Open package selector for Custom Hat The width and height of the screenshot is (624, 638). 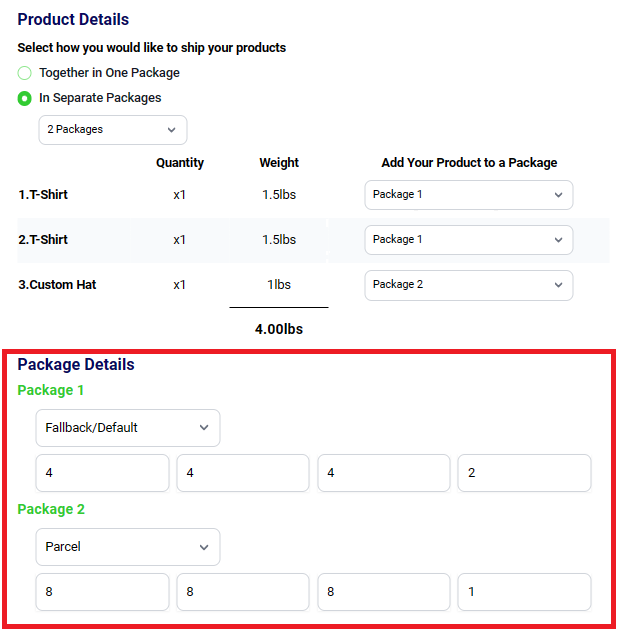[x=469, y=285]
